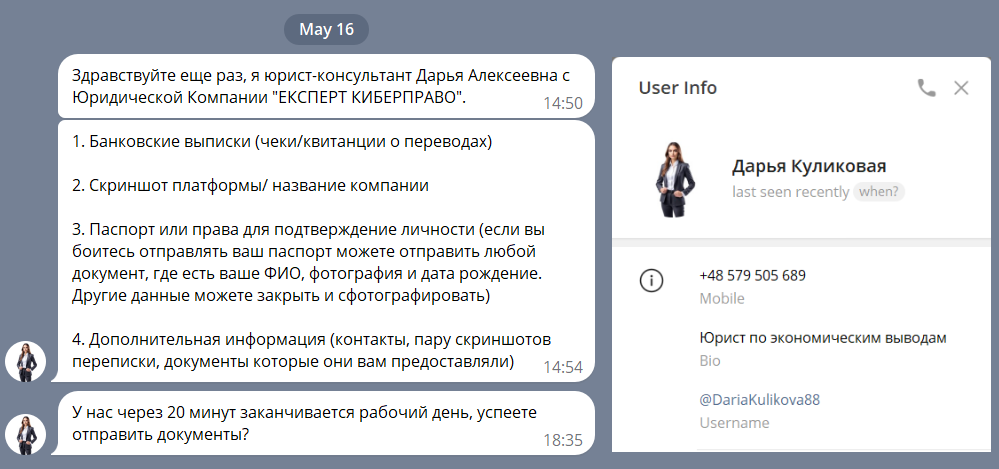Click sender avatar beside the 18:35 message
The width and height of the screenshot is (999, 469).
coord(25,434)
